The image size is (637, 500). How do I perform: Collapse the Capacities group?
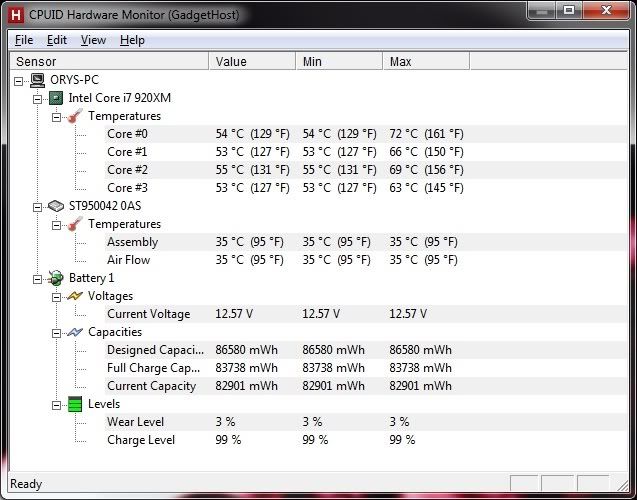pyautogui.click(x=56, y=333)
